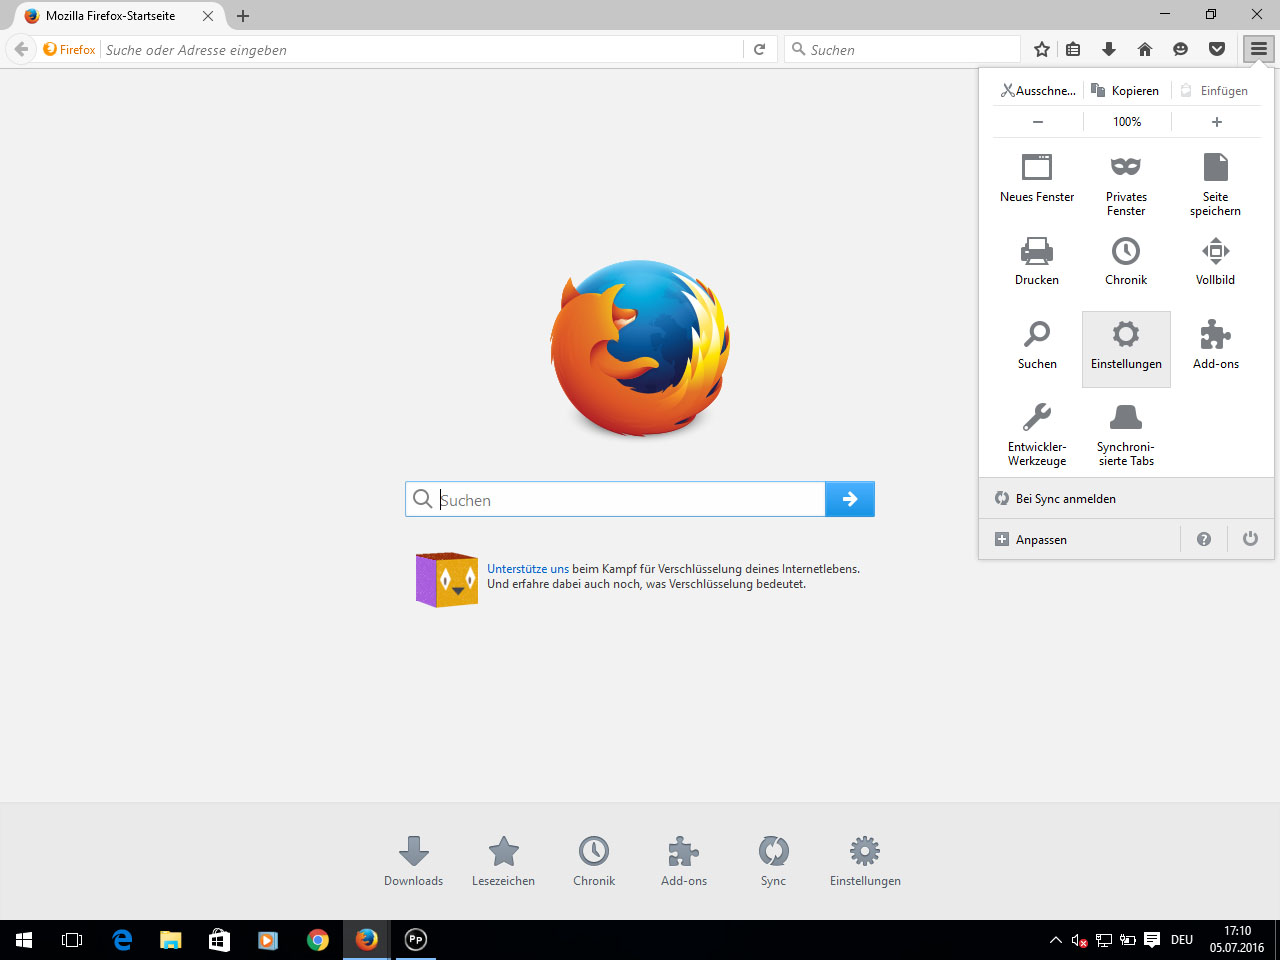
Task: Click the toolbar Suchen search box
Action: pyautogui.click(x=903, y=49)
